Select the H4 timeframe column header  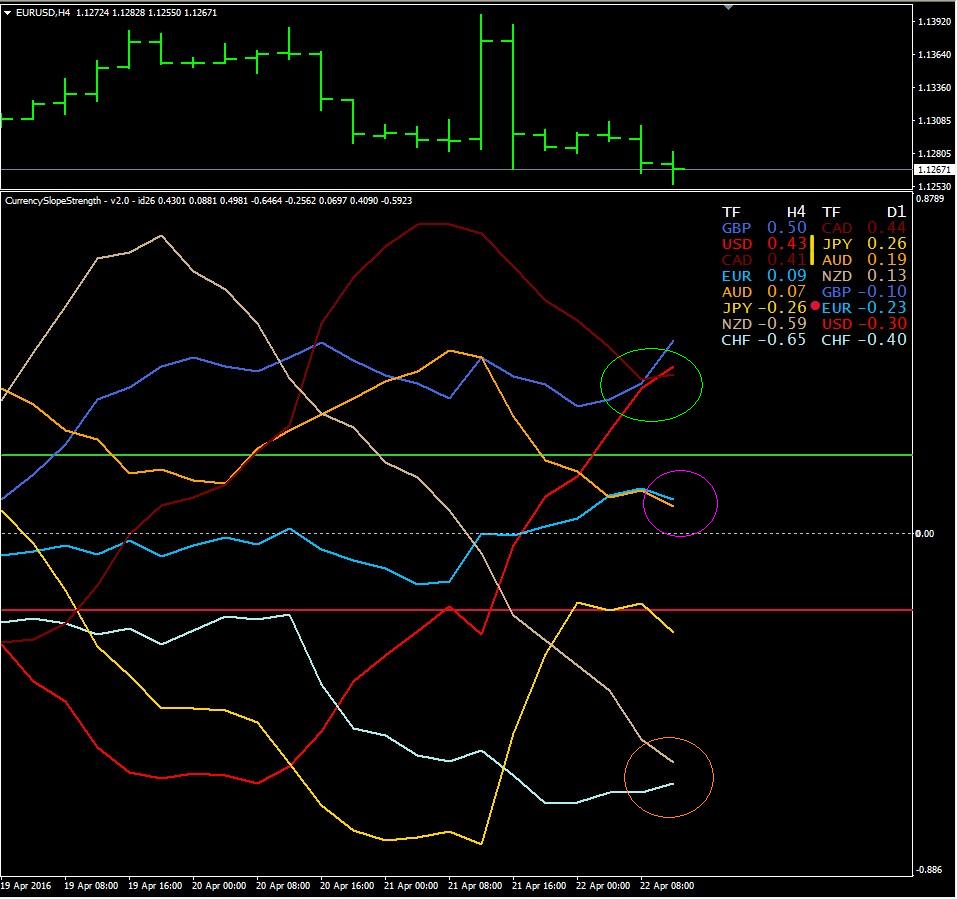point(796,212)
